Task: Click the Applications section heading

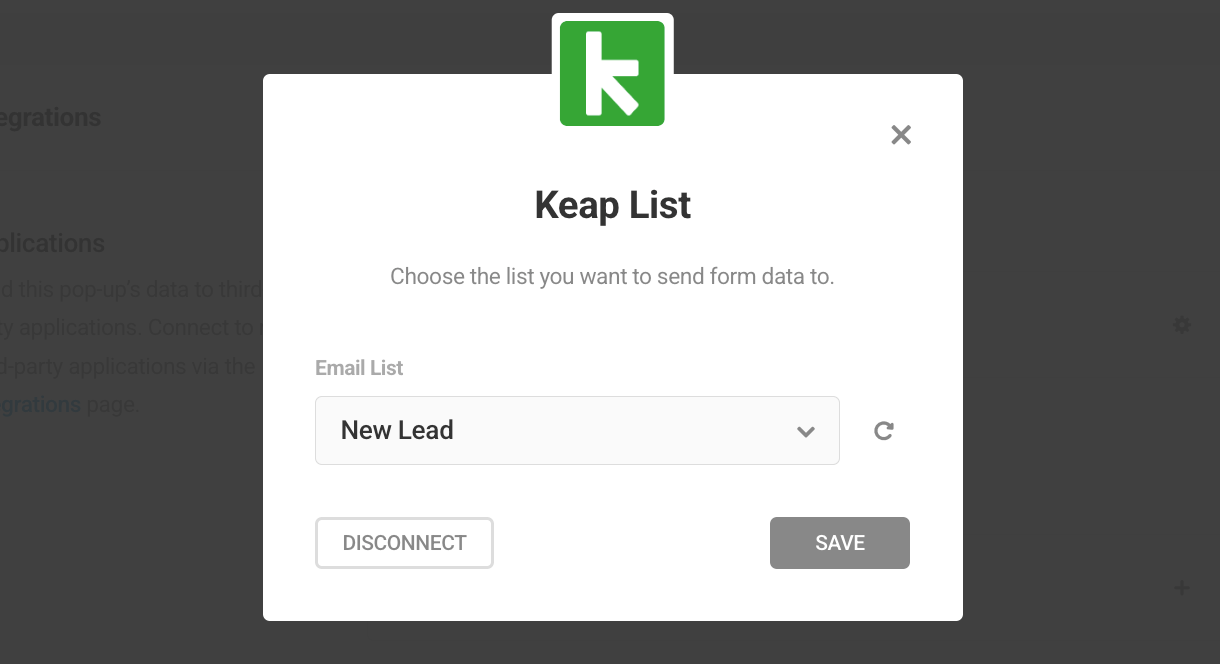Action: [x=52, y=243]
